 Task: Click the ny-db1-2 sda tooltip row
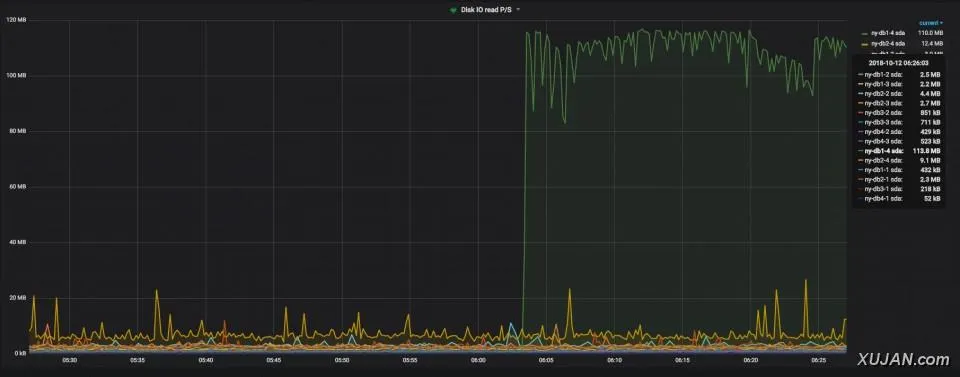tap(899, 74)
